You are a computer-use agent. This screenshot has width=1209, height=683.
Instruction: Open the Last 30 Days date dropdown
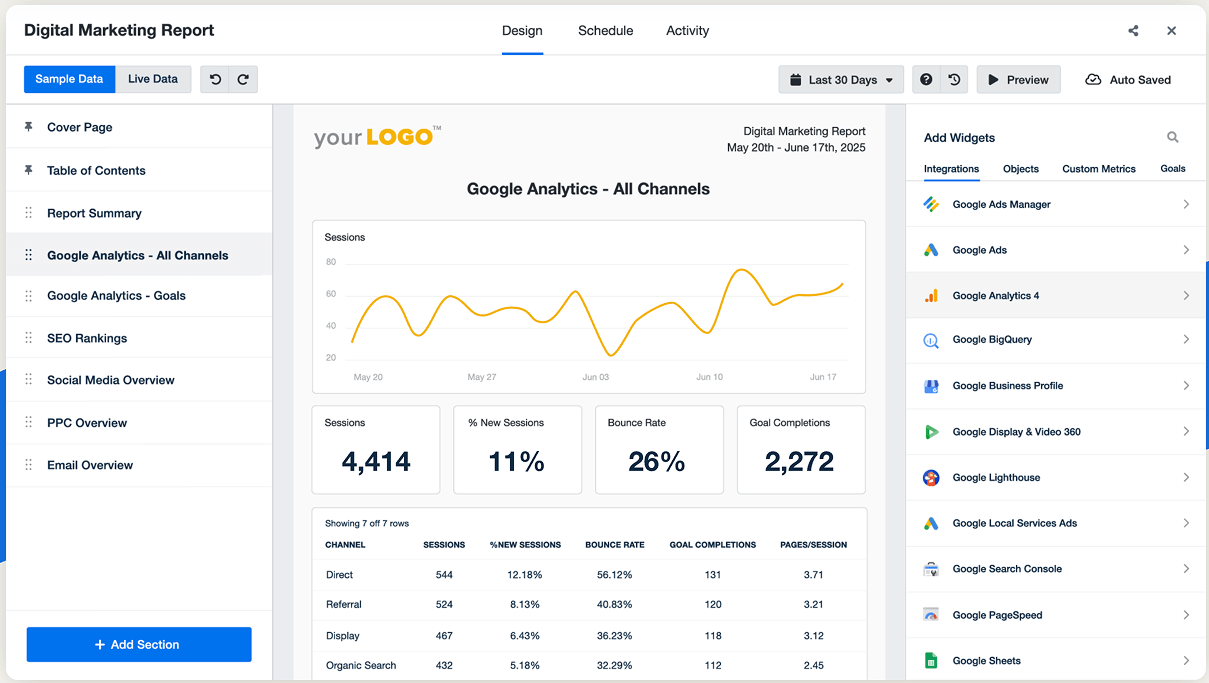point(841,79)
